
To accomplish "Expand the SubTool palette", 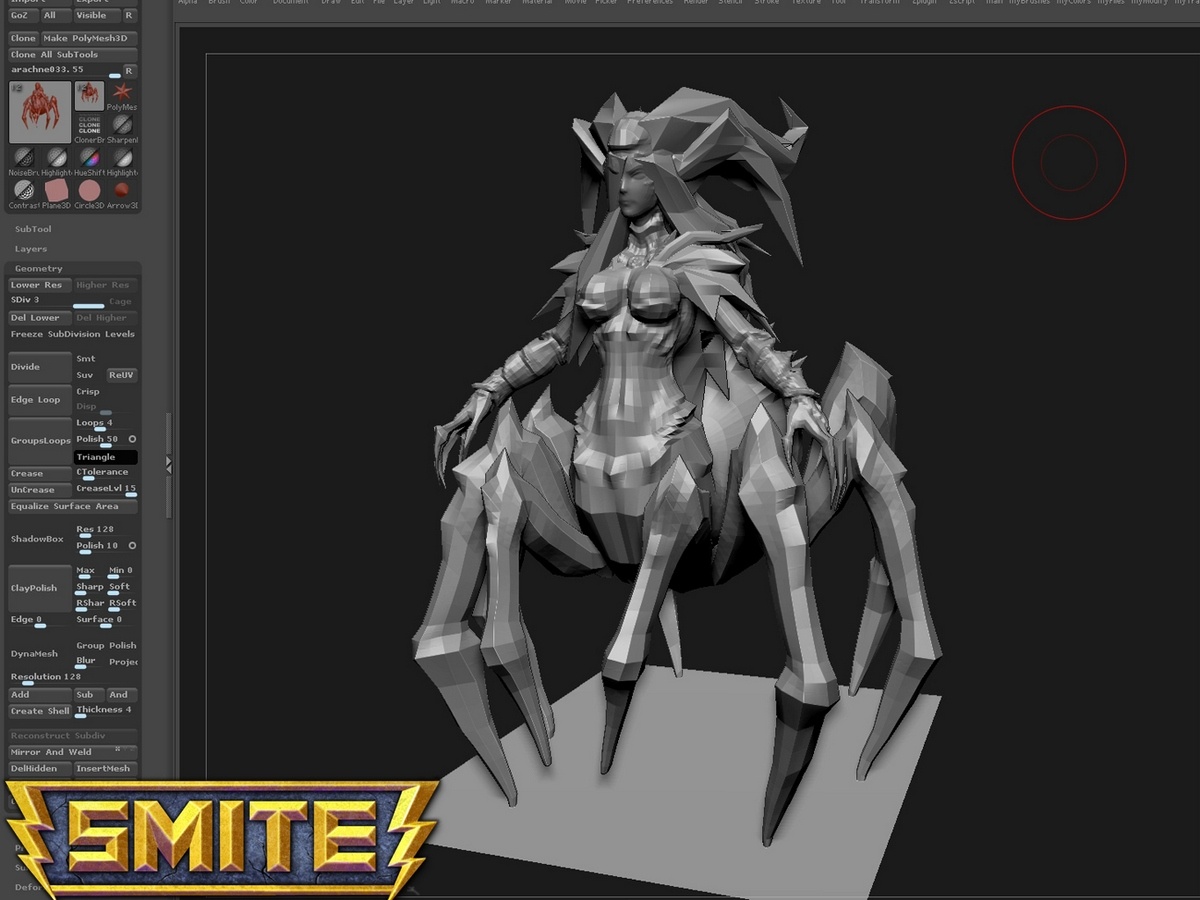I will [33, 228].
